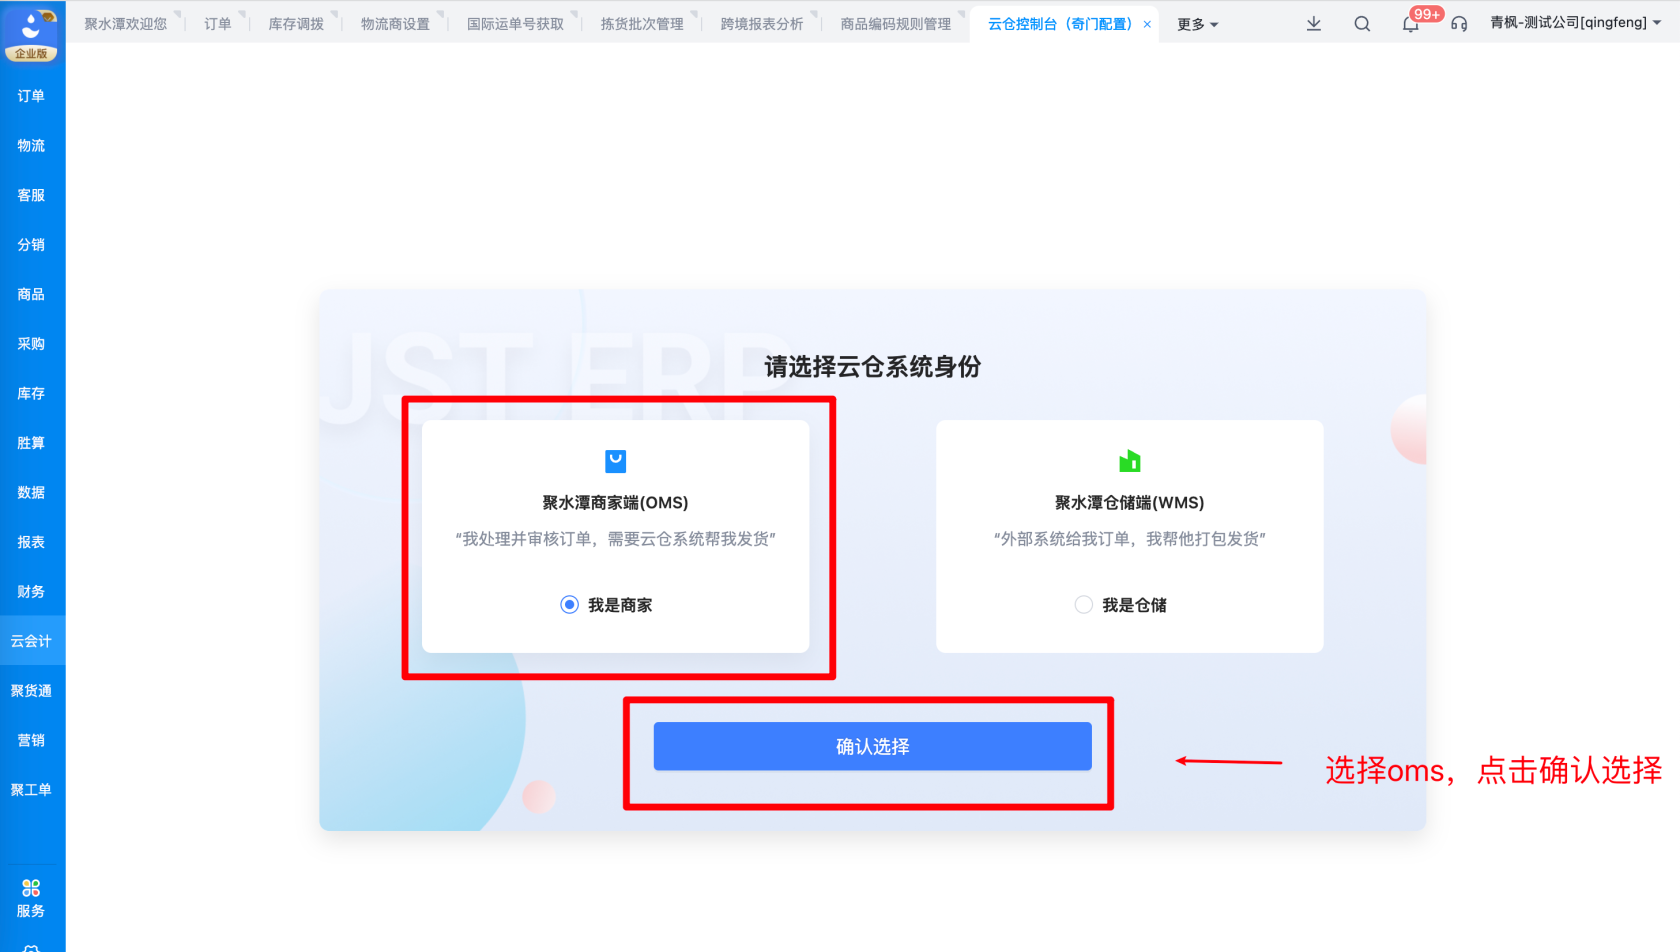Open 聚货通 in the left sidebar
The image size is (1680, 952).
click(x=31, y=691)
